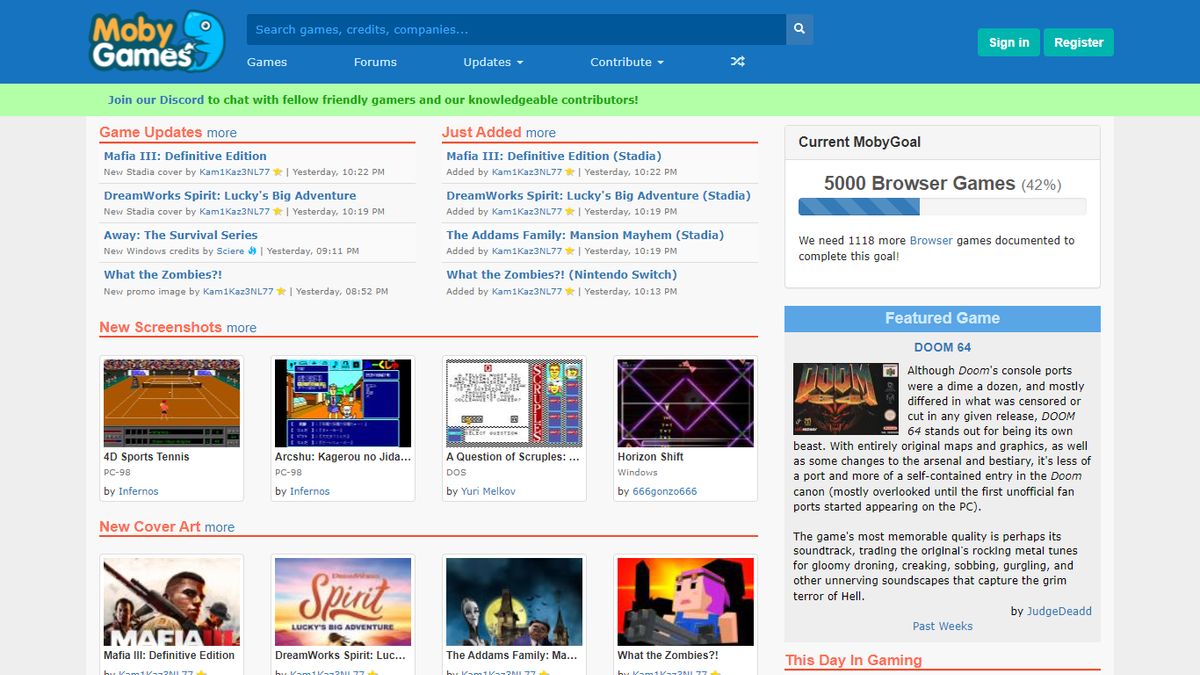Click the 5000 Browser Games progress bar
This screenshot has width=1200, height=675.
[x=941, y=206]
